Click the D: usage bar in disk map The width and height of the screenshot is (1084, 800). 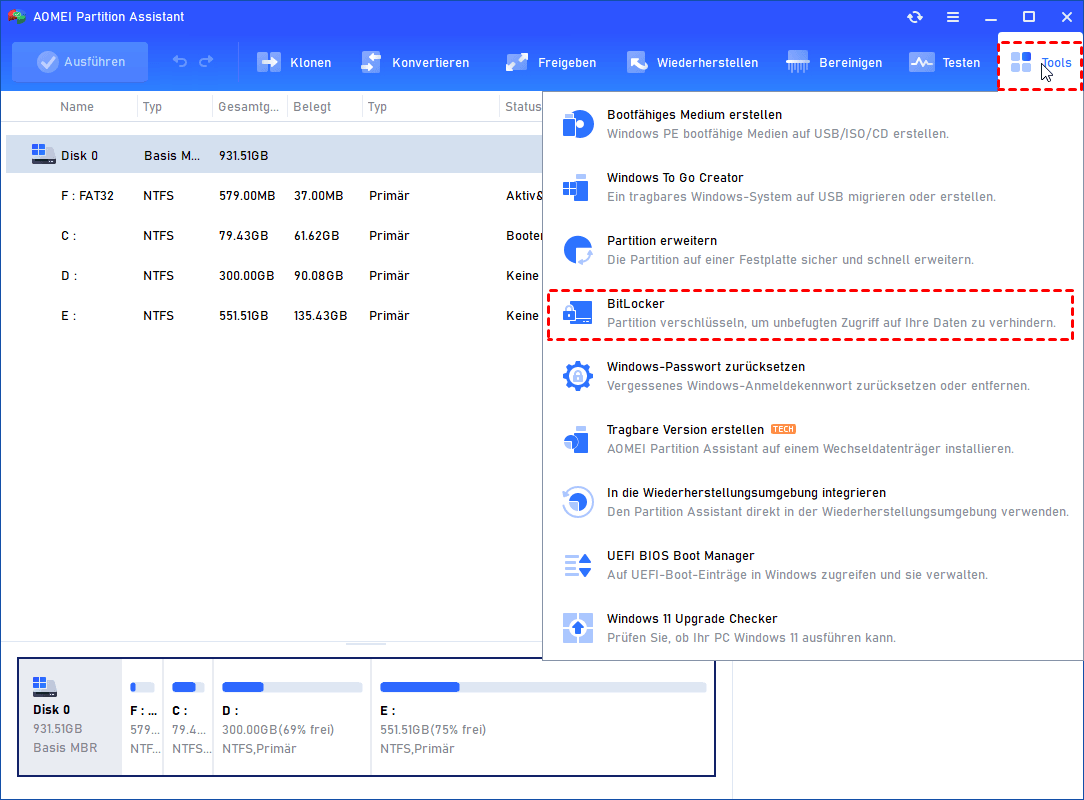tap(292, 687)
